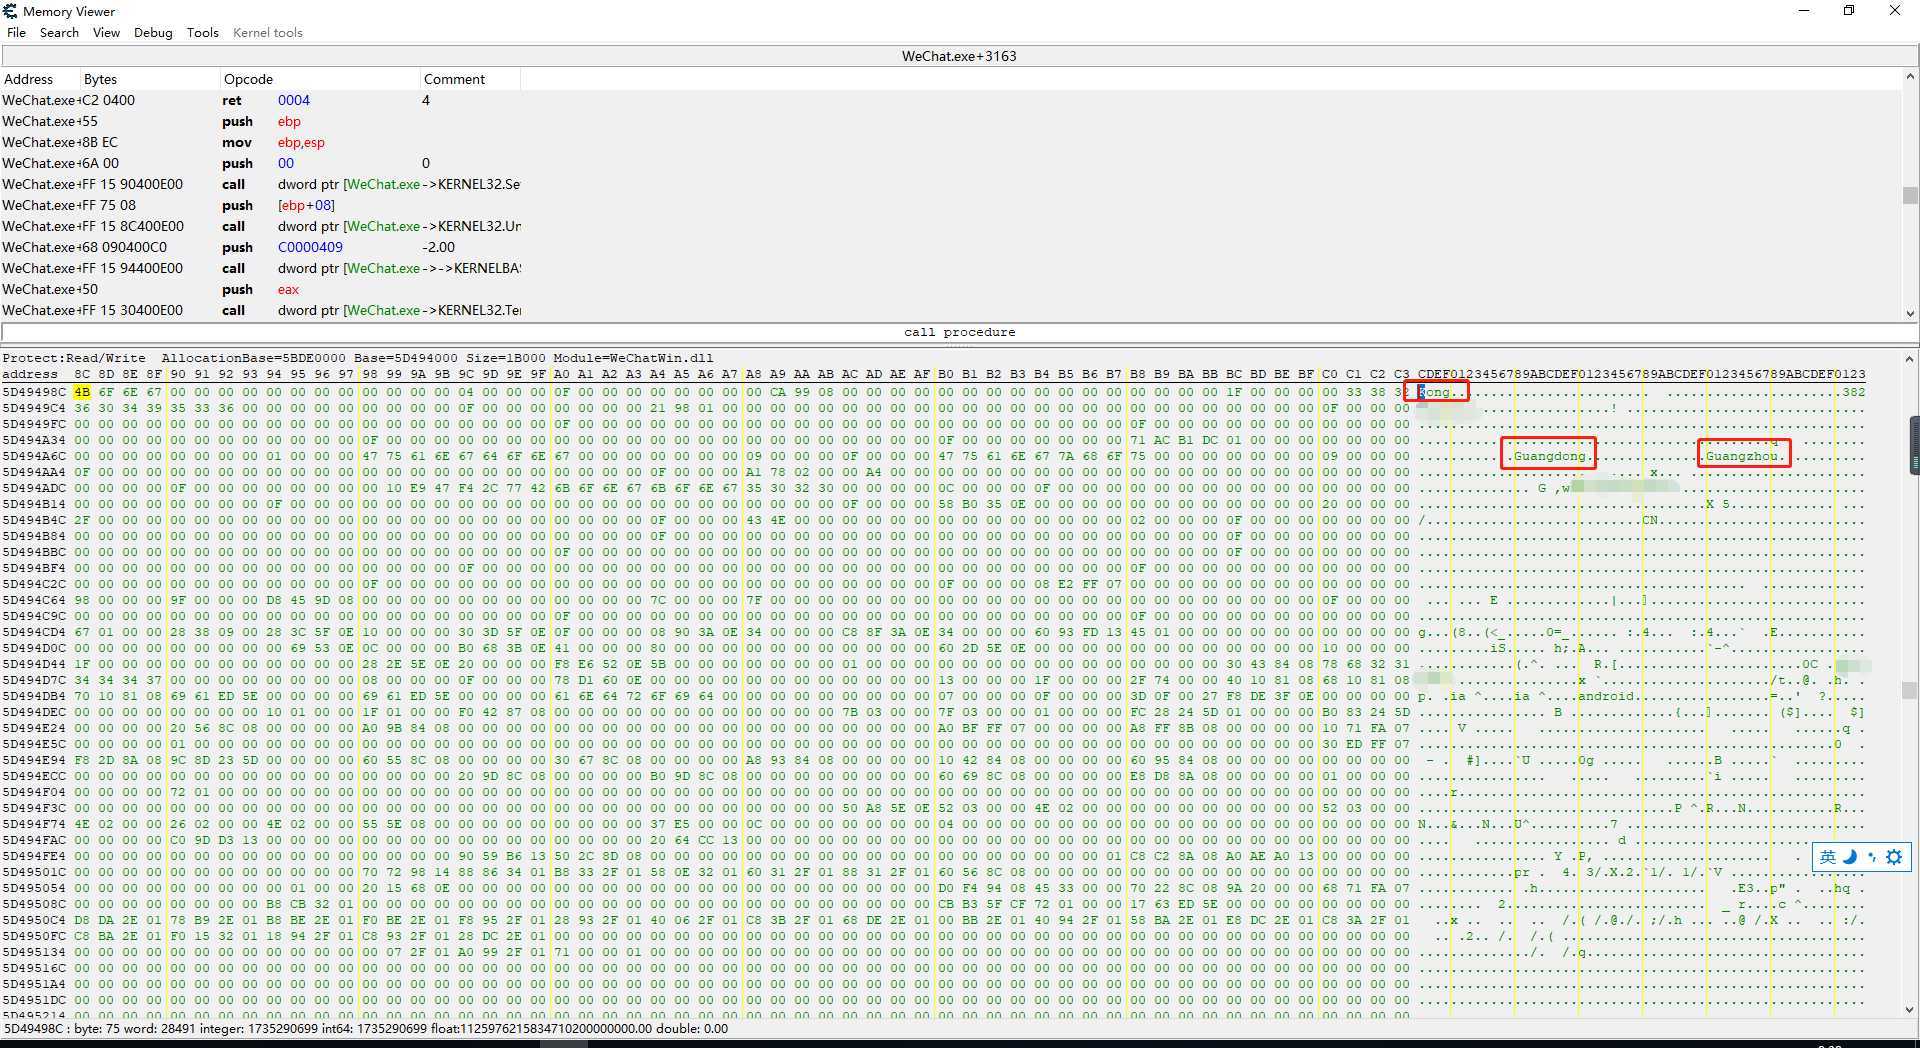Click the 'call procedure' description bar
Viewport: 1920px width, 1048px height.
click(x=959, y=332)
